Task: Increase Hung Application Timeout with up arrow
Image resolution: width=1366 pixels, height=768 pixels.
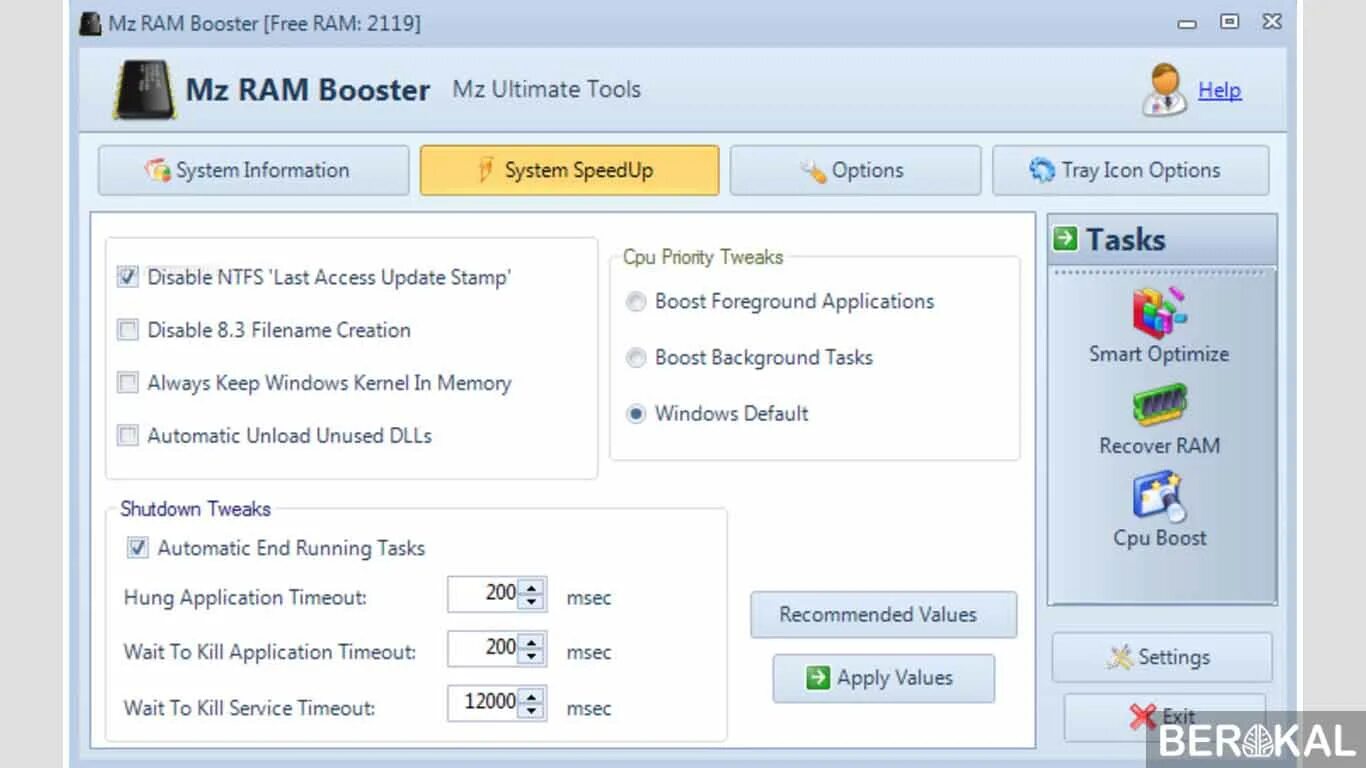Action: pyautogui.click(x=532, y=586)
